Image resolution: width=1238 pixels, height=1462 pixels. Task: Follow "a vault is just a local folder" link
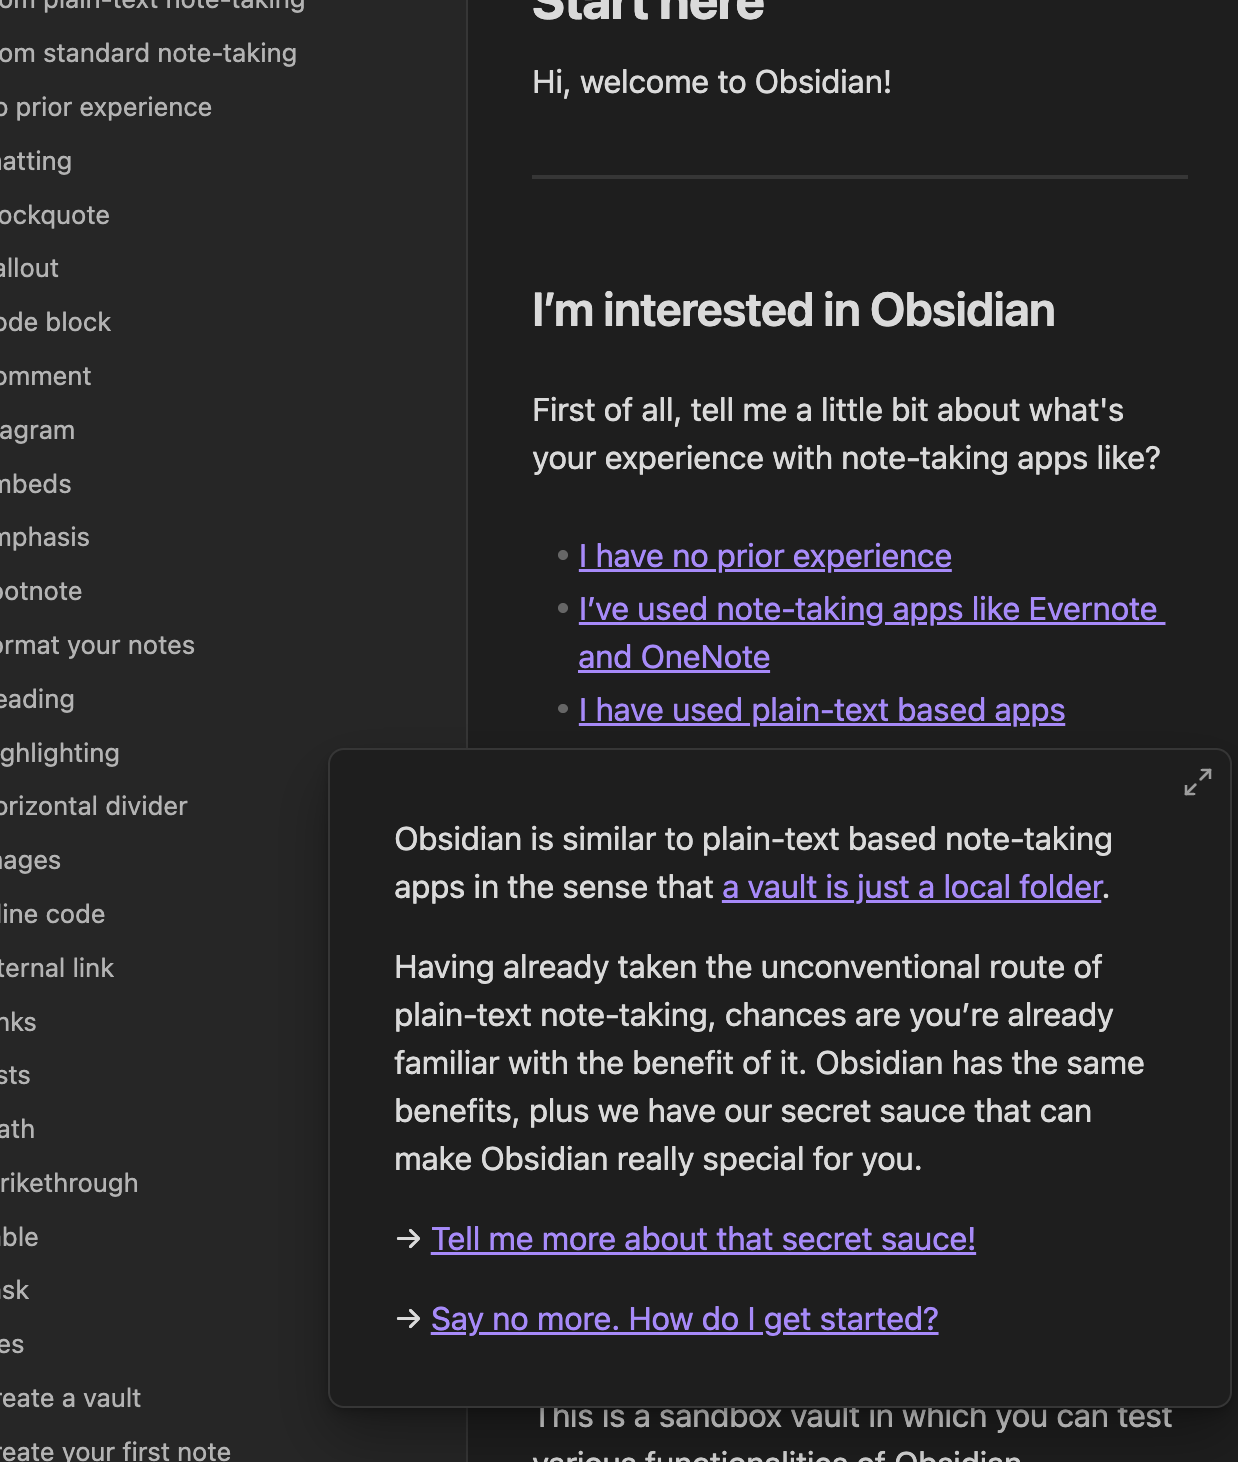click(x=911, y=887)
